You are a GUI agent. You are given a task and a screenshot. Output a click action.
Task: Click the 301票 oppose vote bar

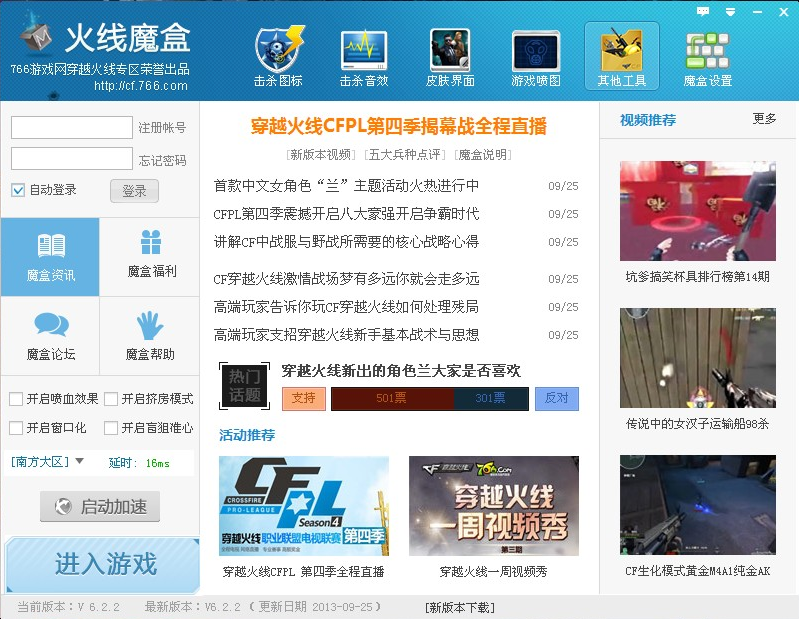(x=491, y=398)
